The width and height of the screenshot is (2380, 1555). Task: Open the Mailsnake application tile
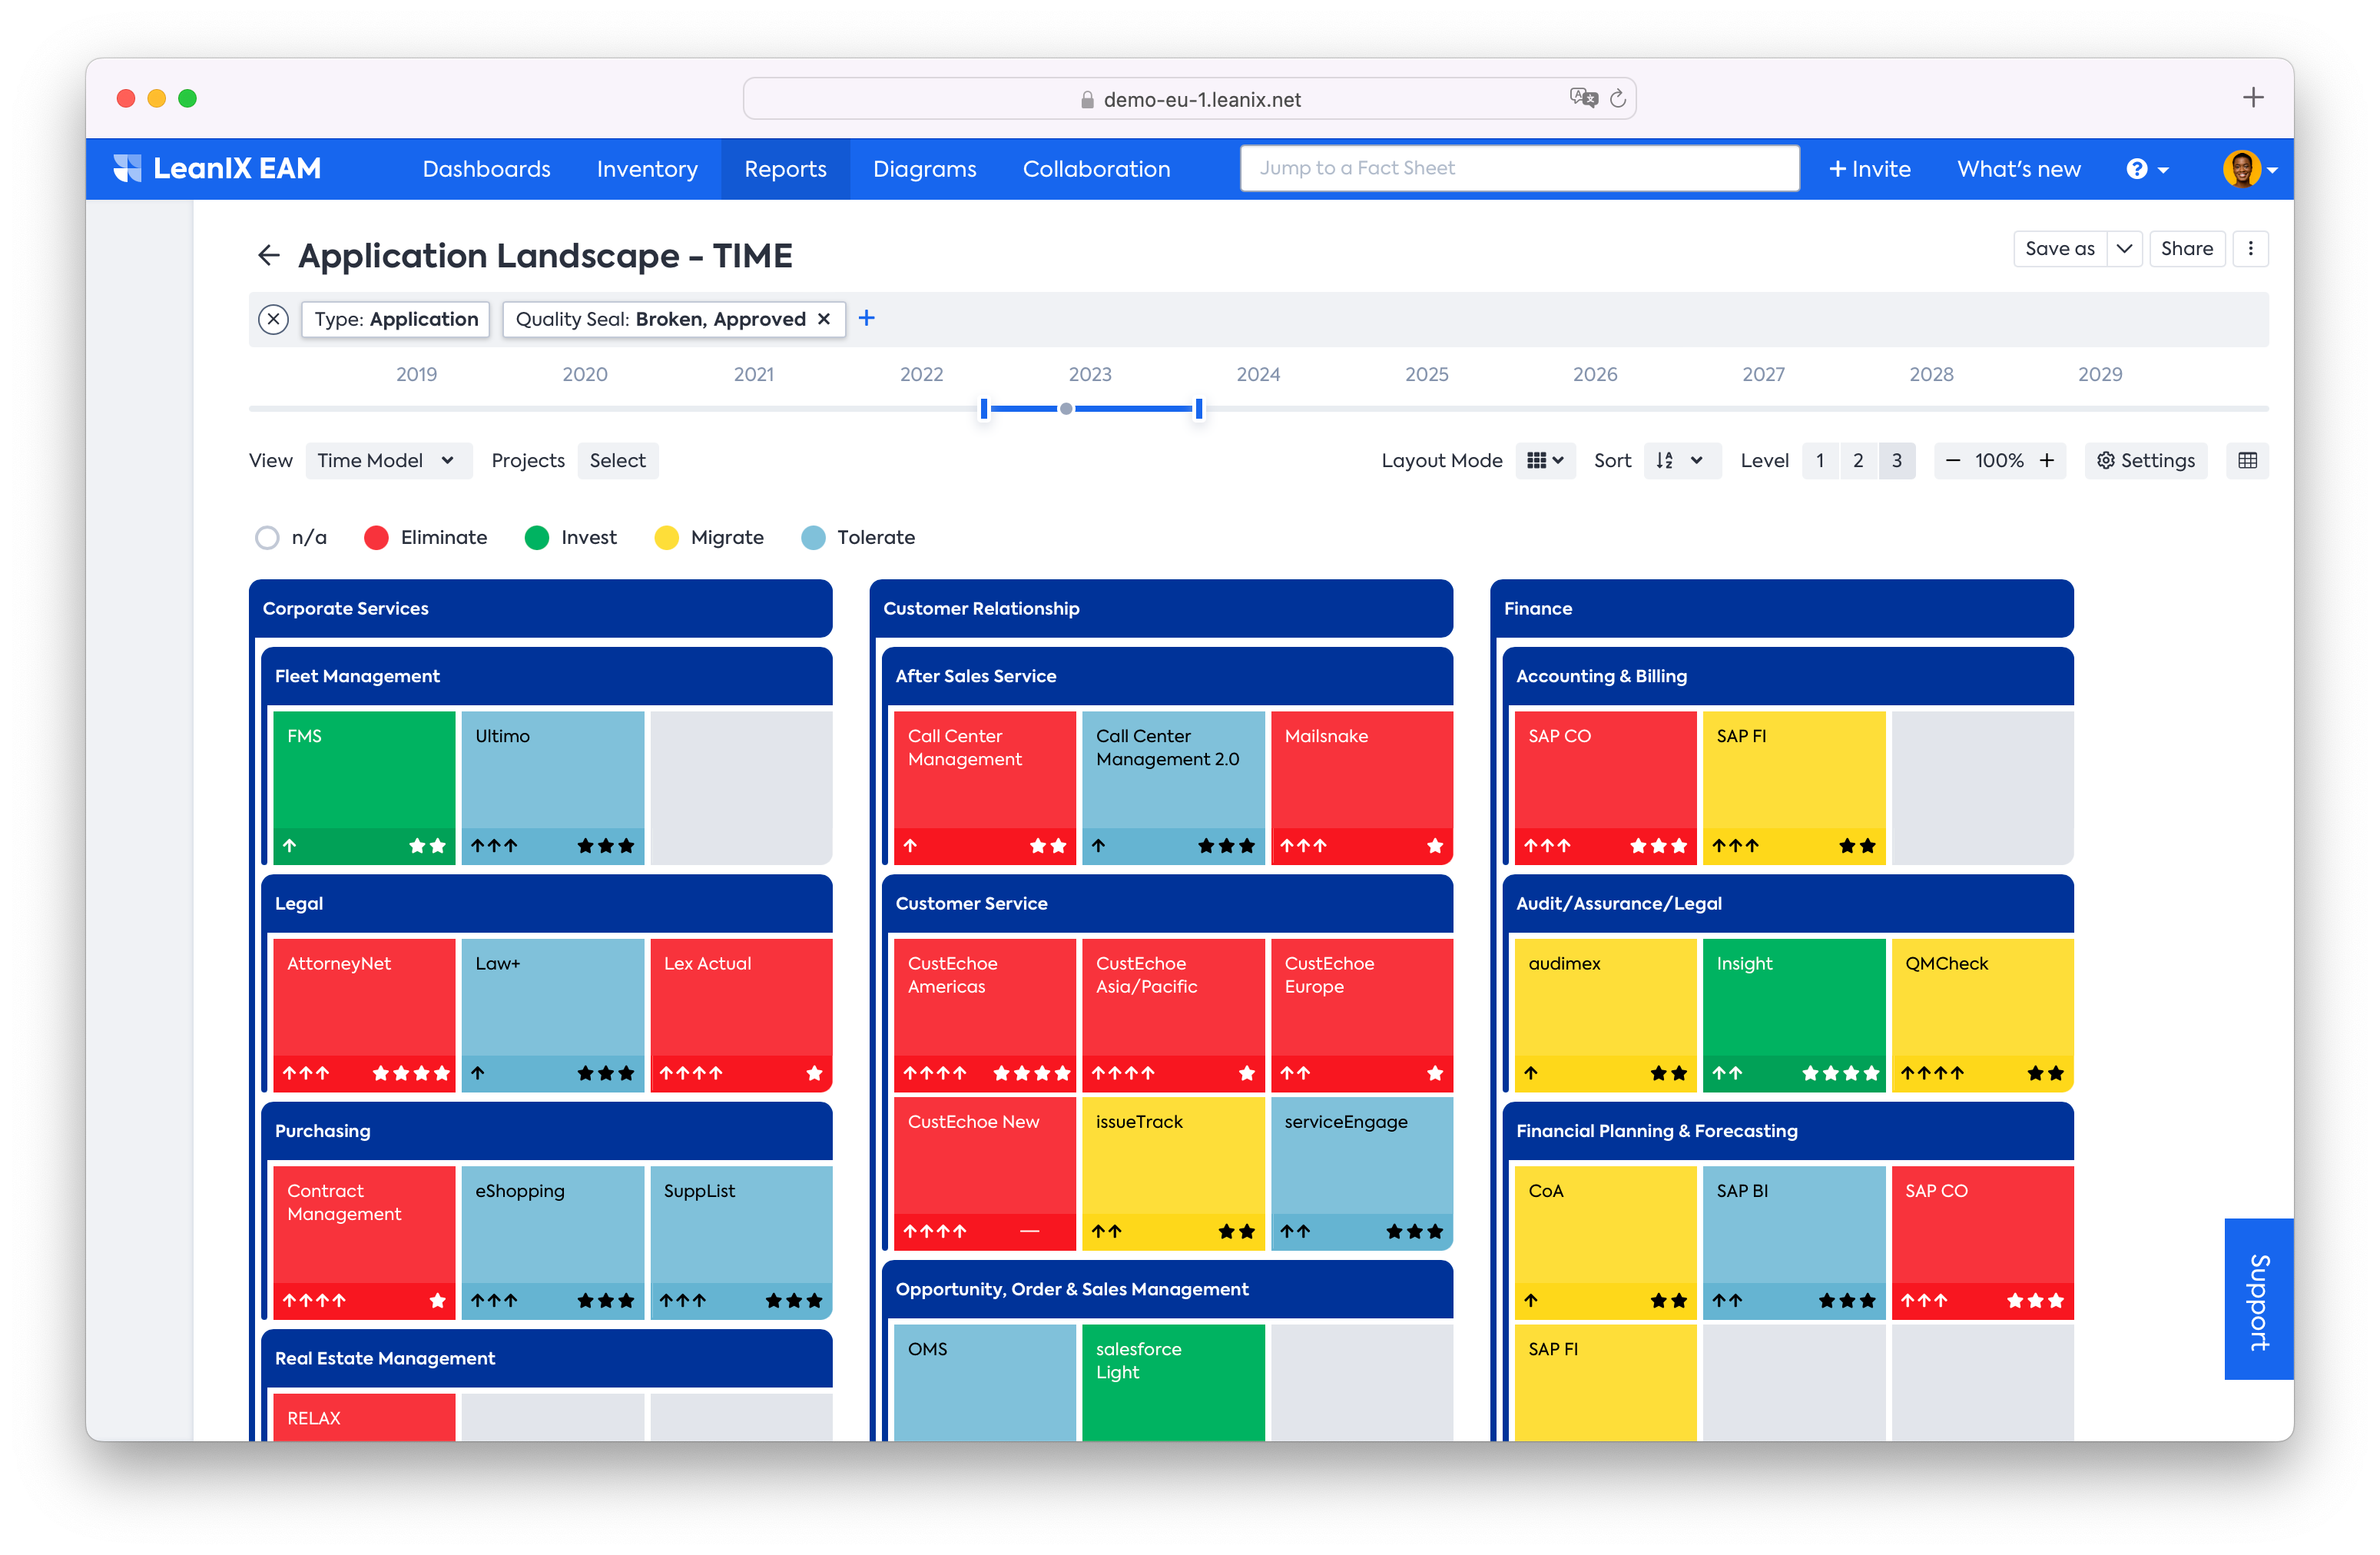(1361, 787)
